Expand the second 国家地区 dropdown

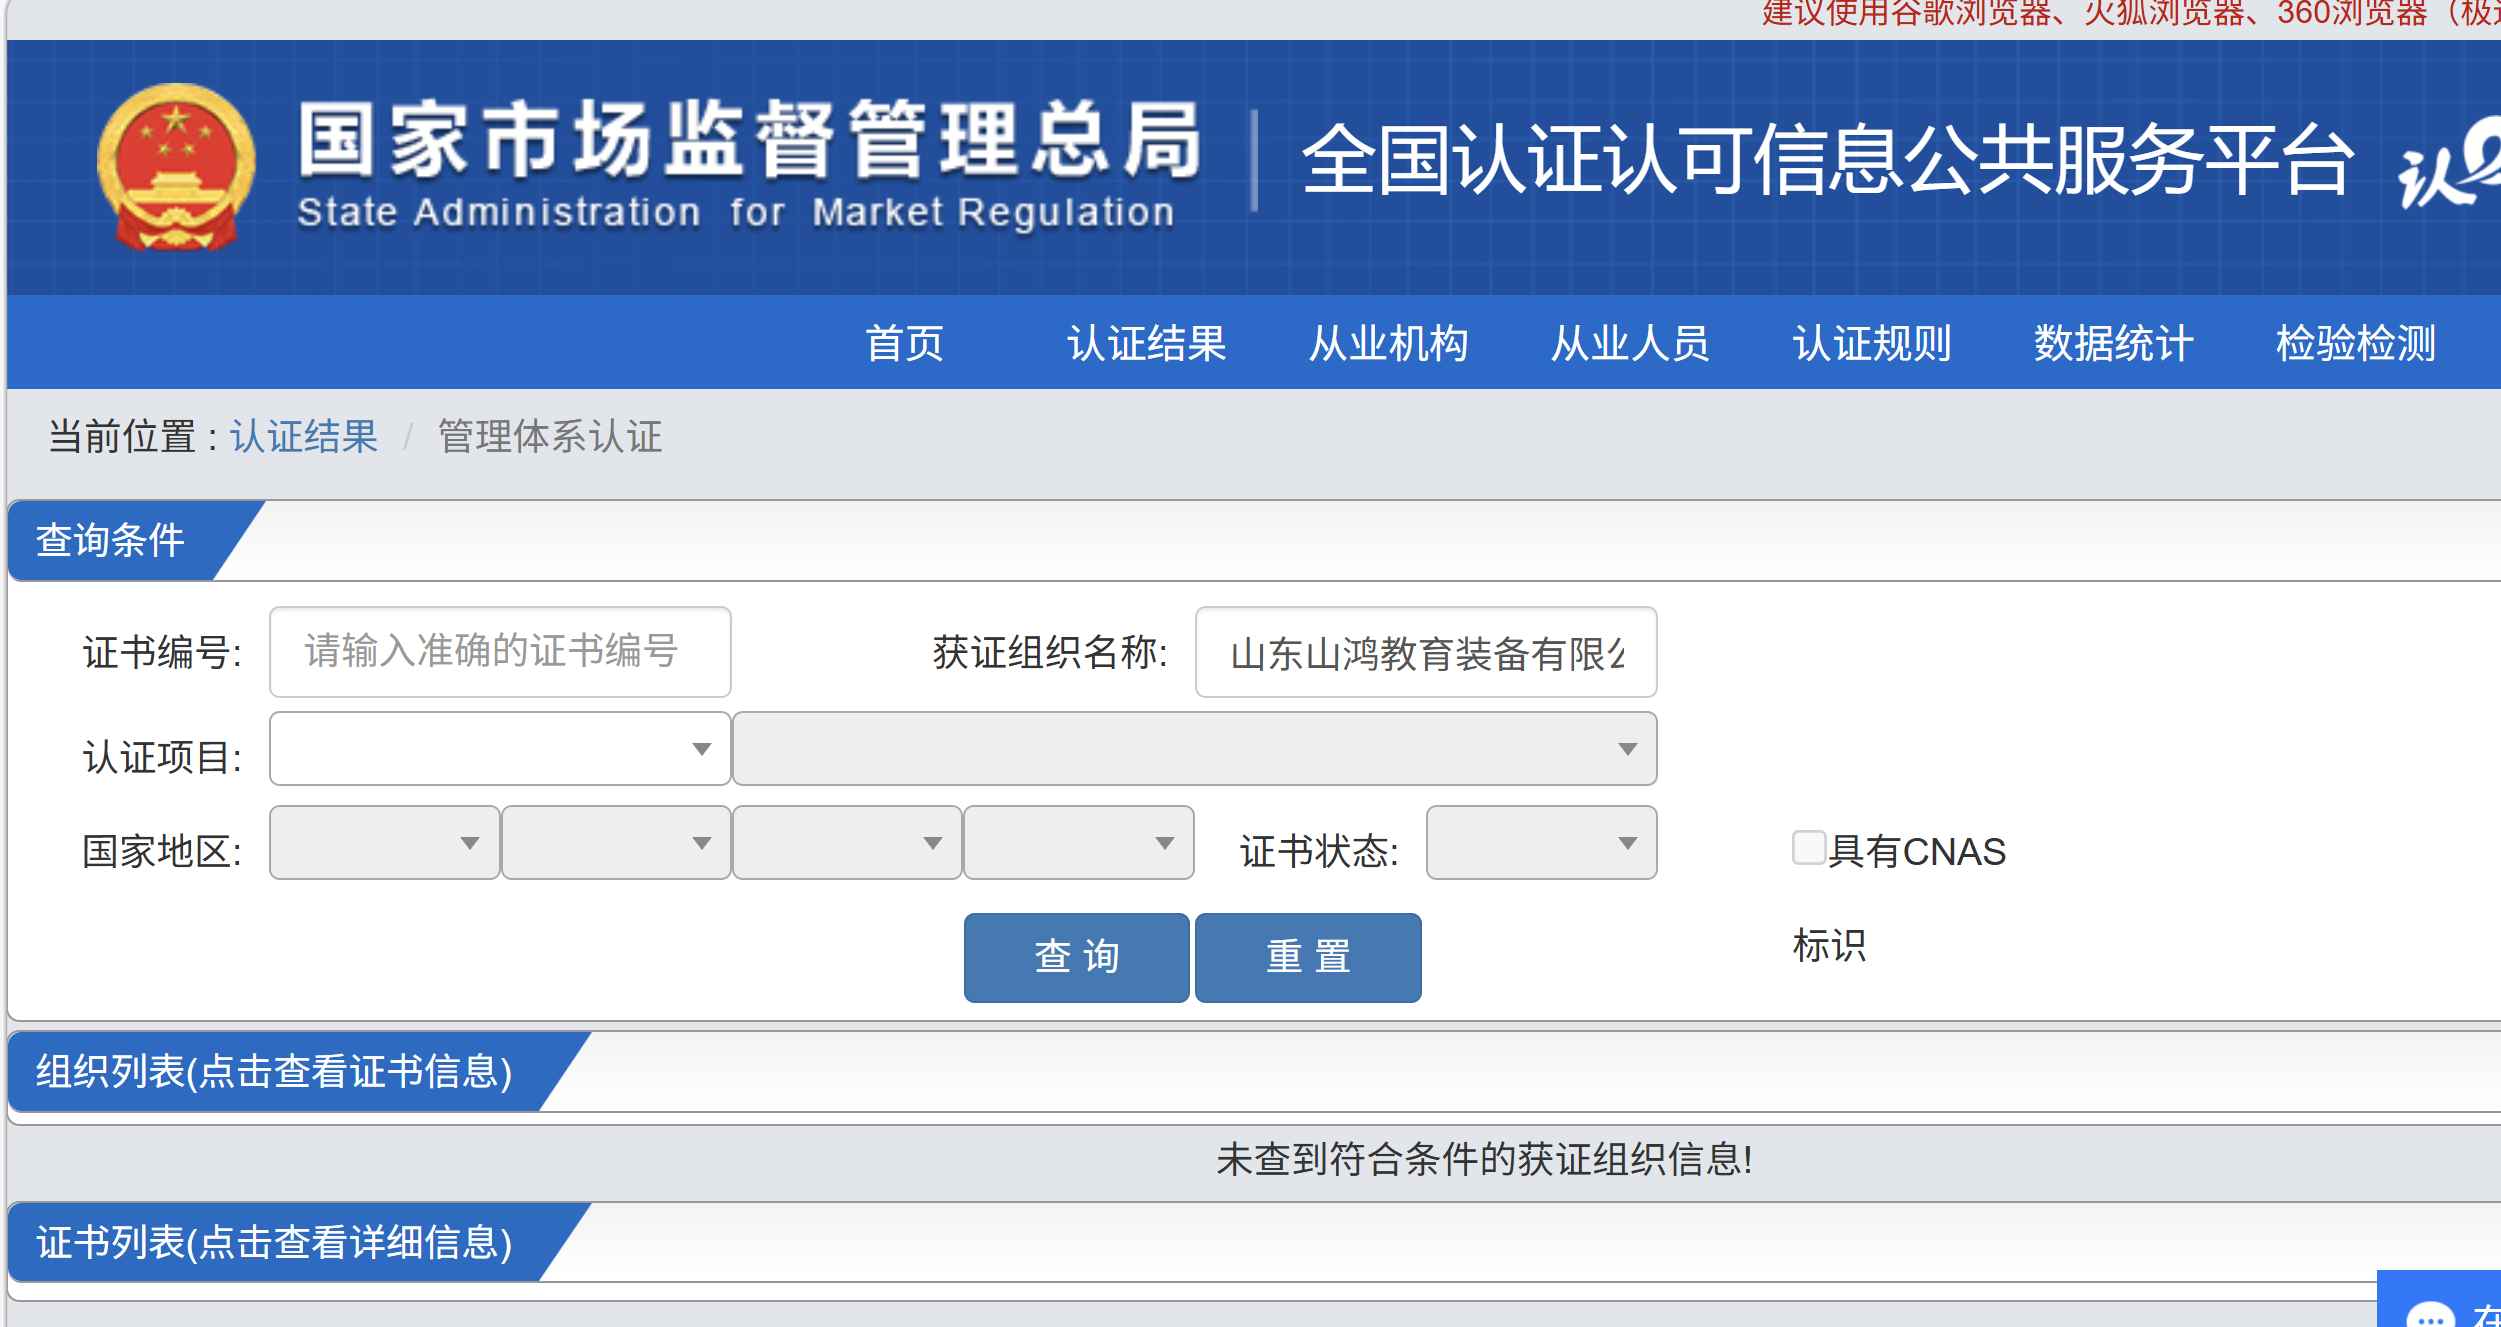(x=615, y=843)
